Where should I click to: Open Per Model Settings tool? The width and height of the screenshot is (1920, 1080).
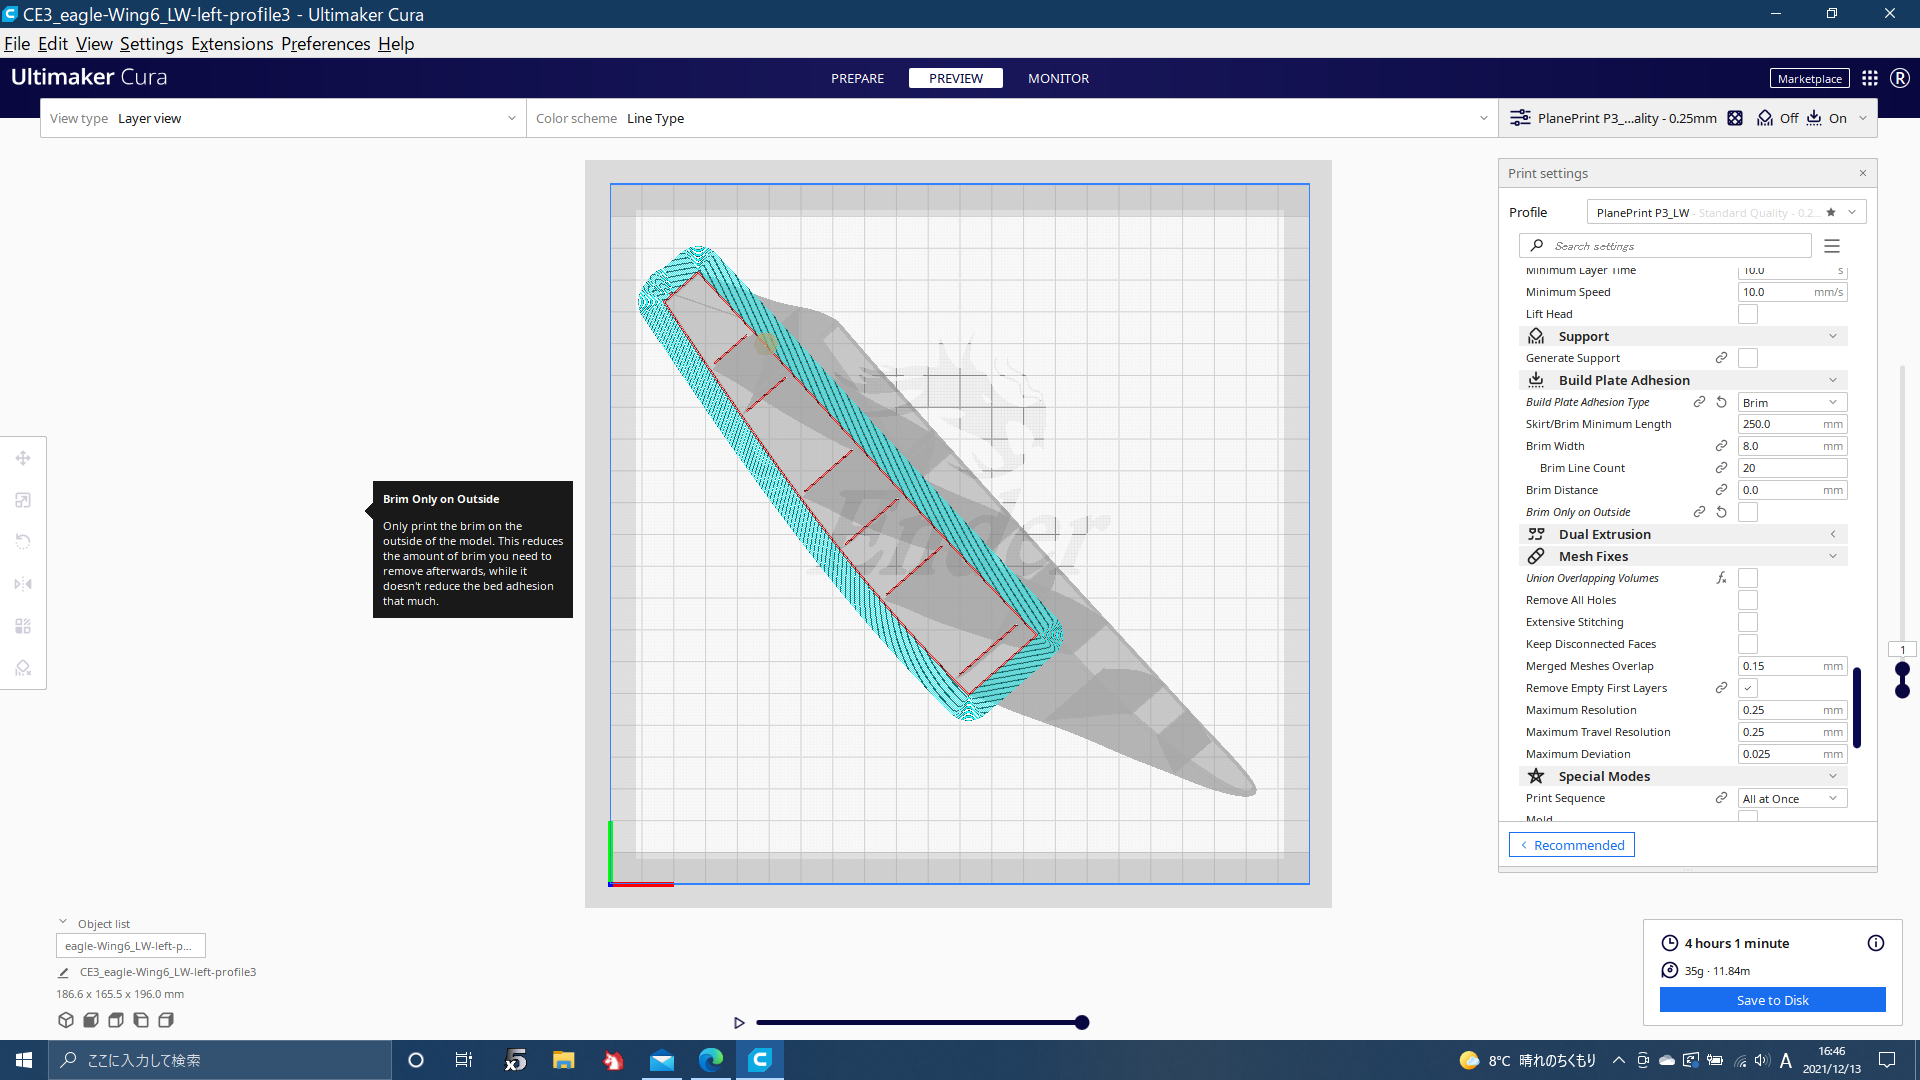[23, 626]
